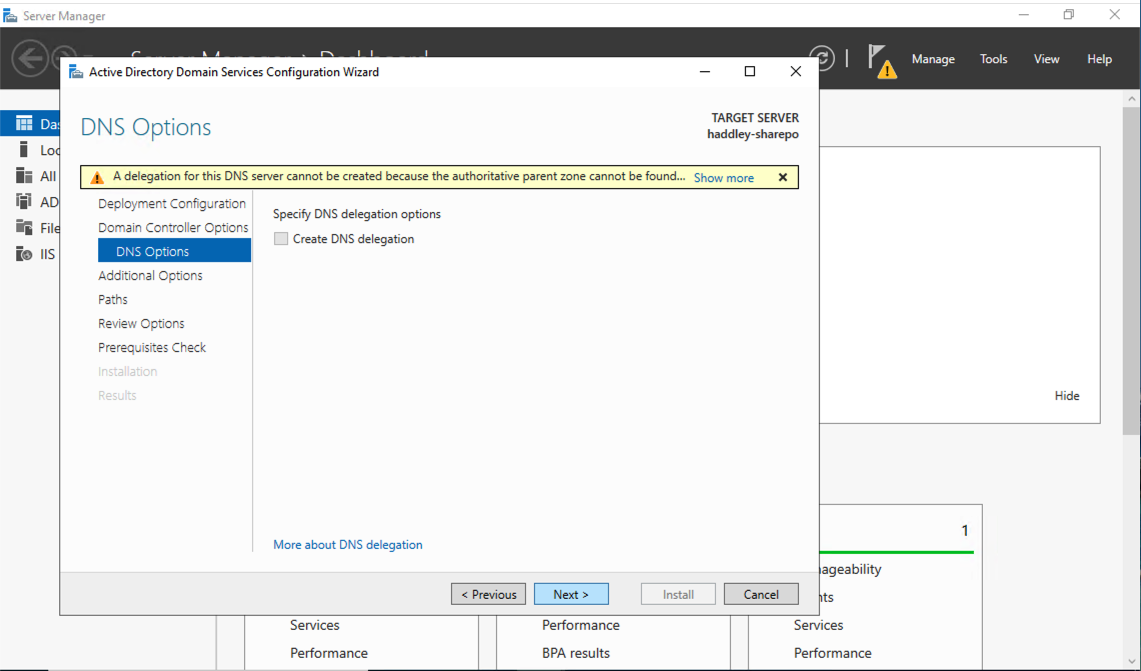The width and height of the screenshot is (1141, 671).
Task: Click the Server Manager title bar icon
Action: 10,15
